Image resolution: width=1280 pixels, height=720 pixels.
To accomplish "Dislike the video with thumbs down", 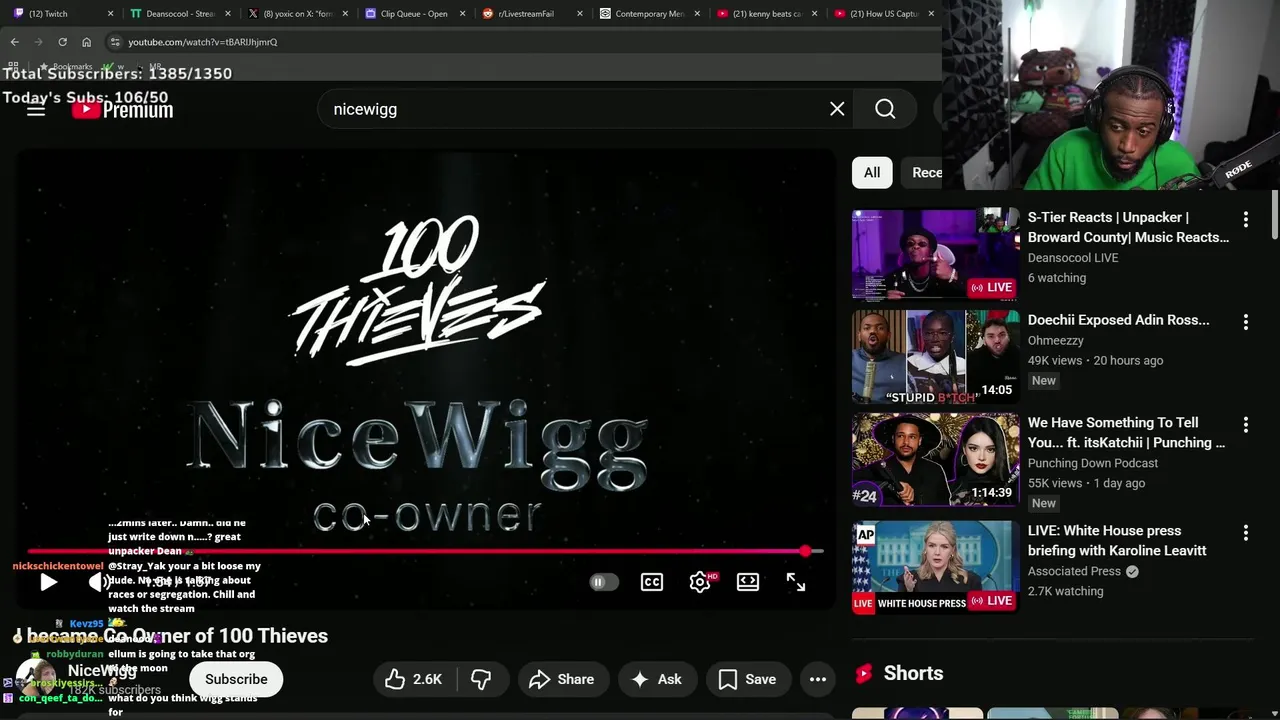I will click(x=481, y=679).
